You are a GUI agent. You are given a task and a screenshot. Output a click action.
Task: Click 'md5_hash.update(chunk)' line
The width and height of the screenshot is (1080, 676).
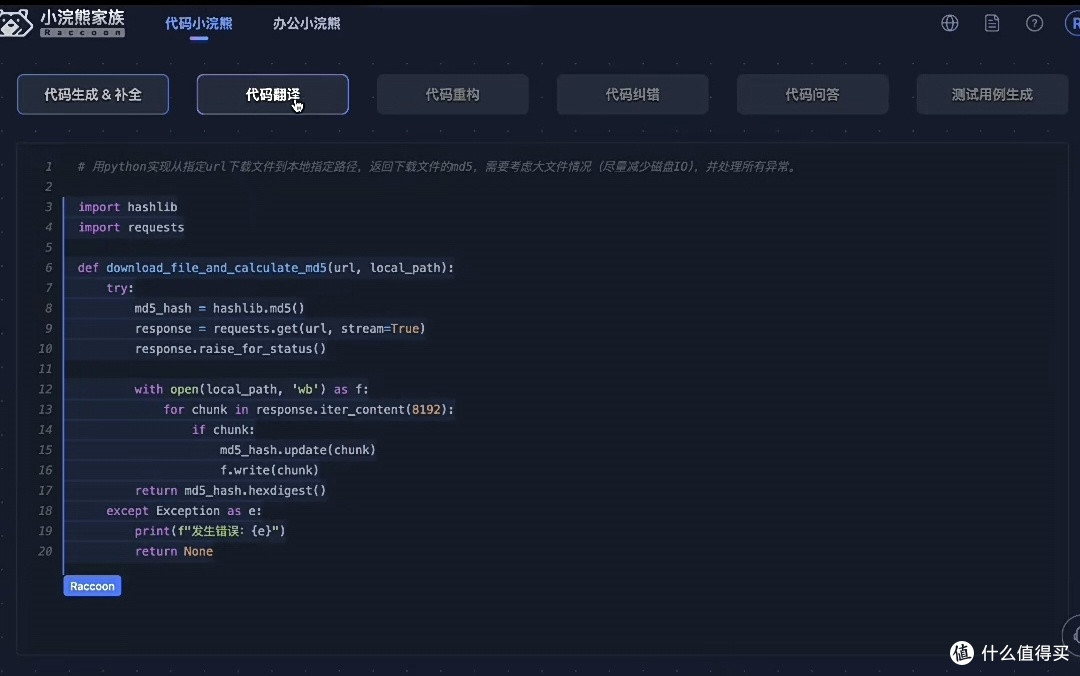298,450
